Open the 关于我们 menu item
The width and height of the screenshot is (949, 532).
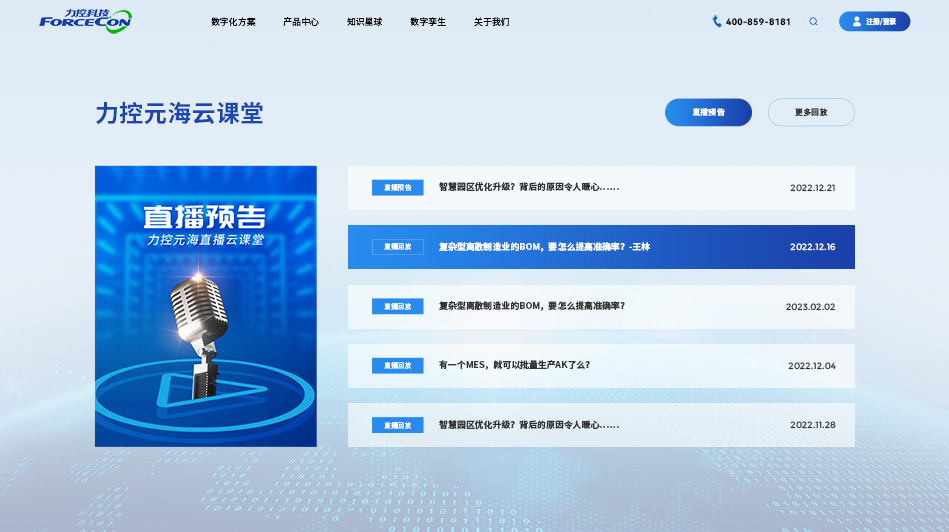click(491, 22)
